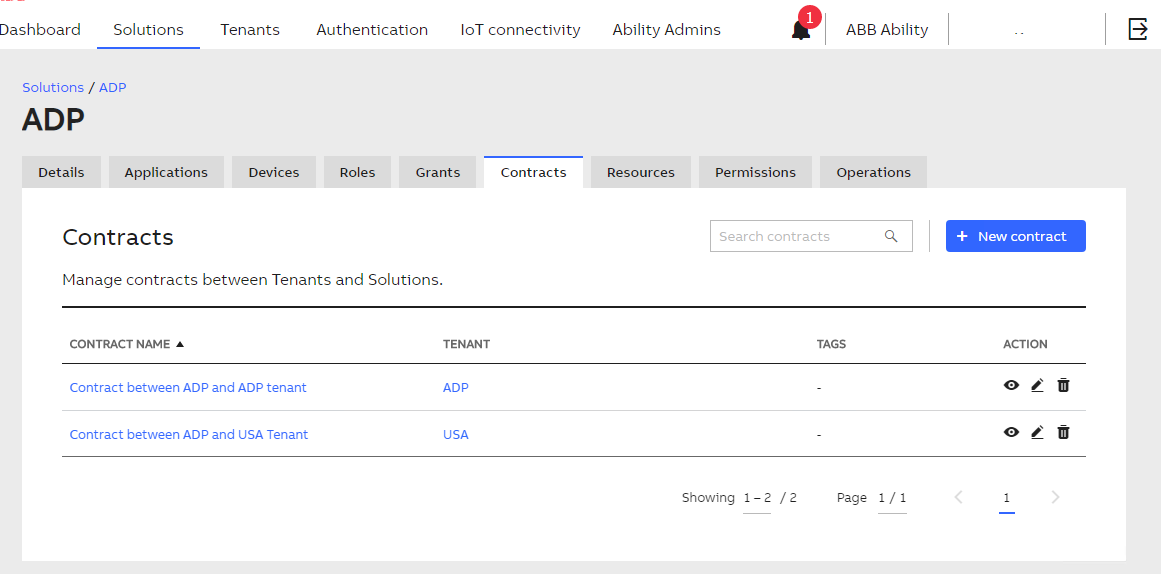1161x574 pixels.
Task: Click the Tags column header
Action: [x=832, y=344]
